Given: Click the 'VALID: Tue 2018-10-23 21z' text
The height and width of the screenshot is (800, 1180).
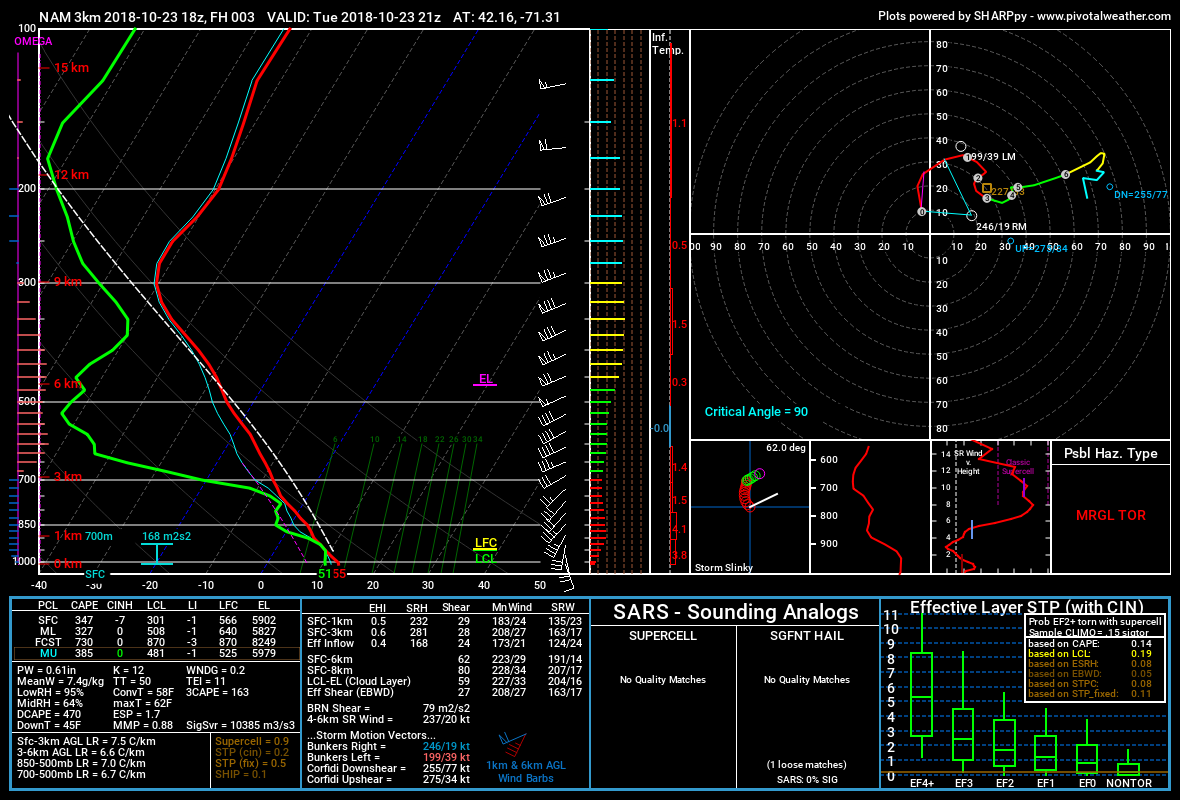Looking at the screenshot, I should coord(354,17).
